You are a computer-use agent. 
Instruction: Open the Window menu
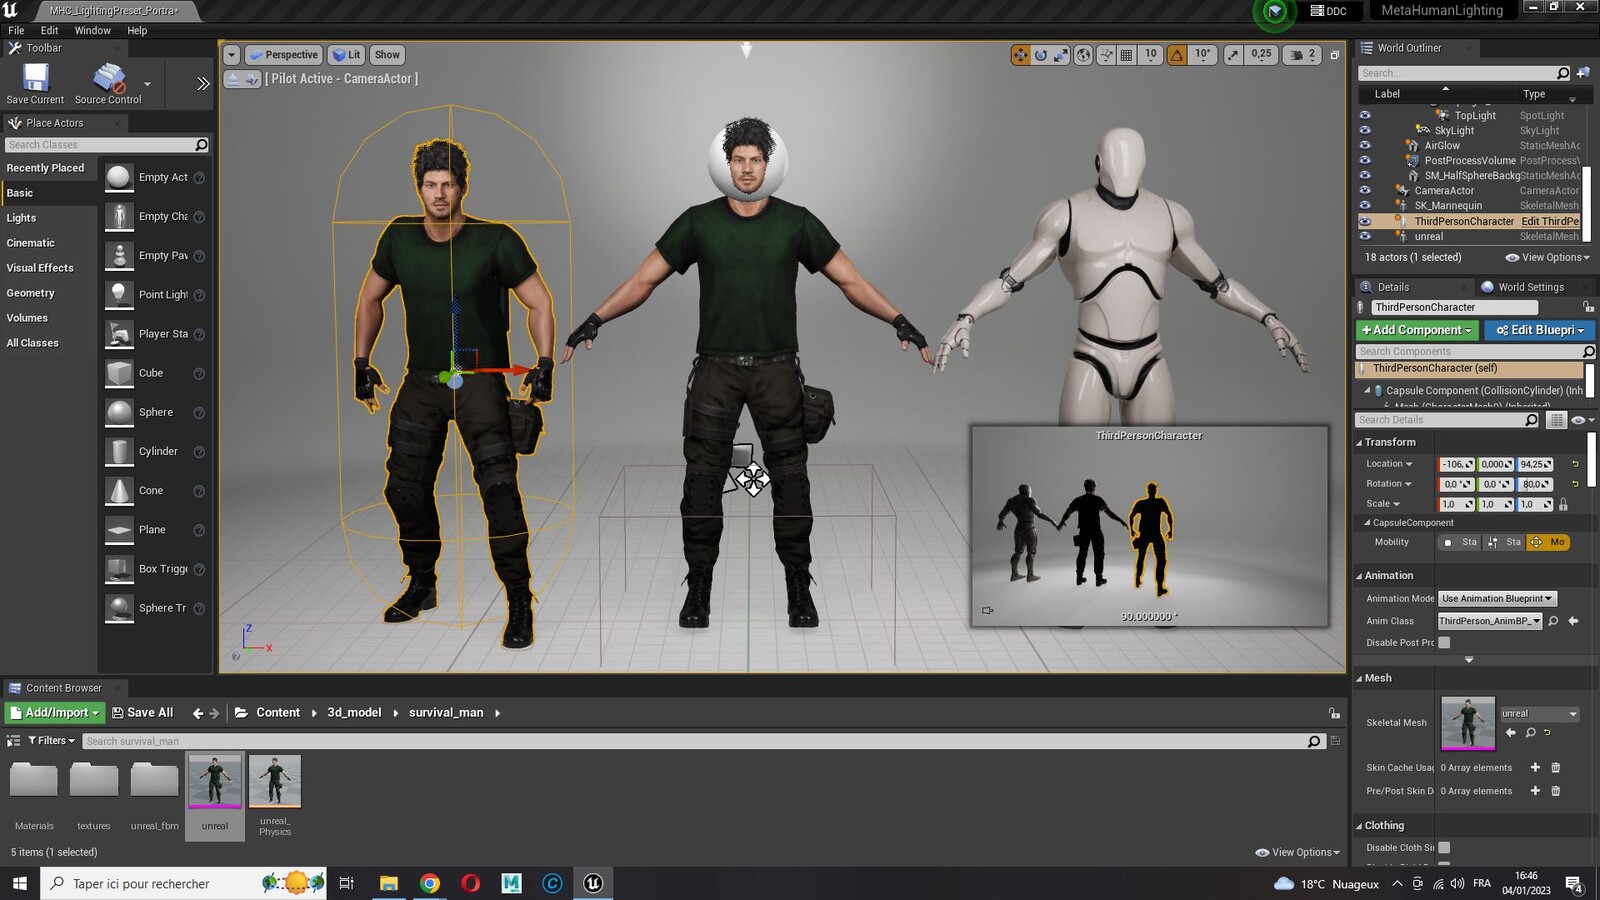pyautogui.click(x=92, y=31)
